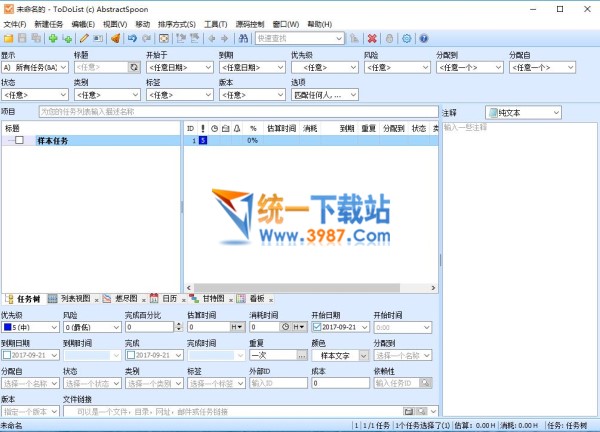Click the horizontal scrollbar of task columns
This screenshot has width=600, height=432.
(x=296, y=288)
